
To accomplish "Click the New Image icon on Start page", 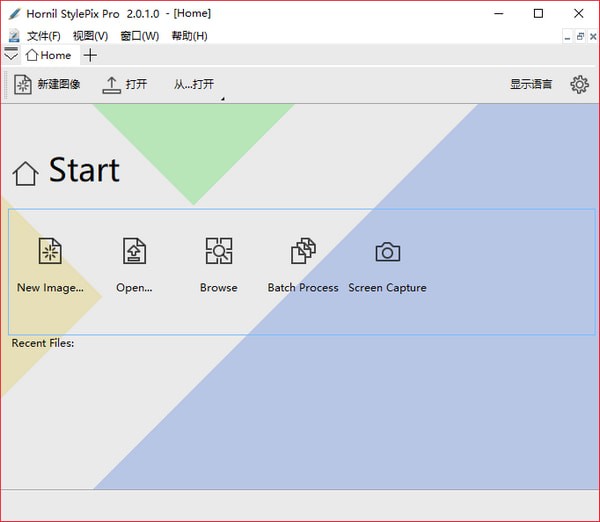I will (49, 251).
